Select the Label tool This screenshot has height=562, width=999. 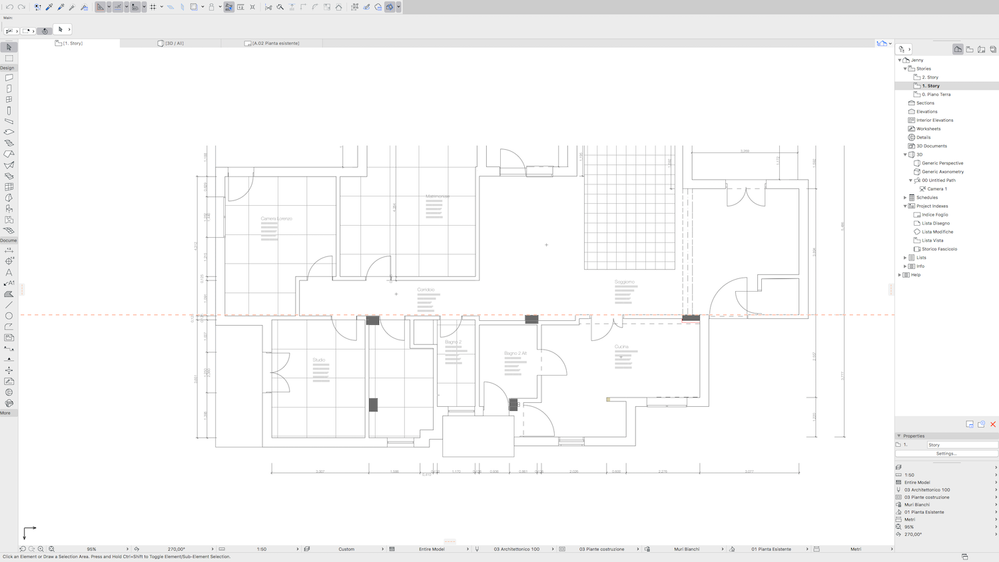click(9, 283)
